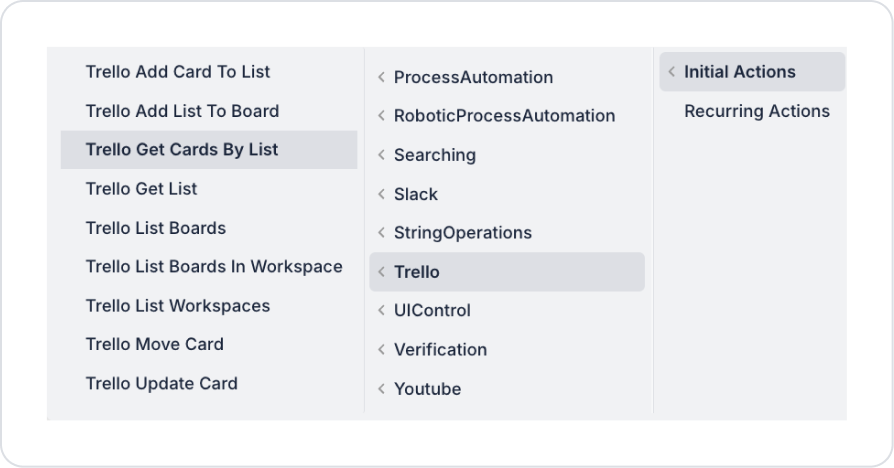Screen dimensions: 894x468
Task: Expand the Searching category arrow
Action: coord(381,155)
